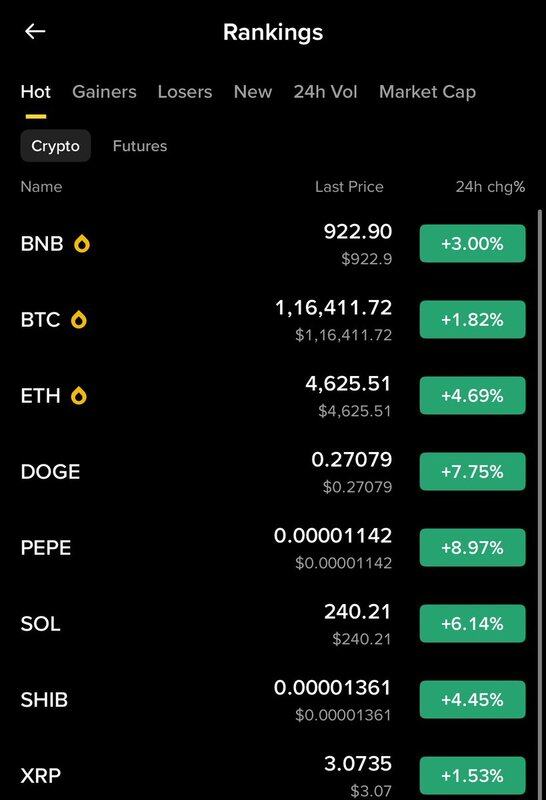This screenshot has height=800, width=546.
Task: Open the SHIB coin entry
Action: (x=273, y=699)
